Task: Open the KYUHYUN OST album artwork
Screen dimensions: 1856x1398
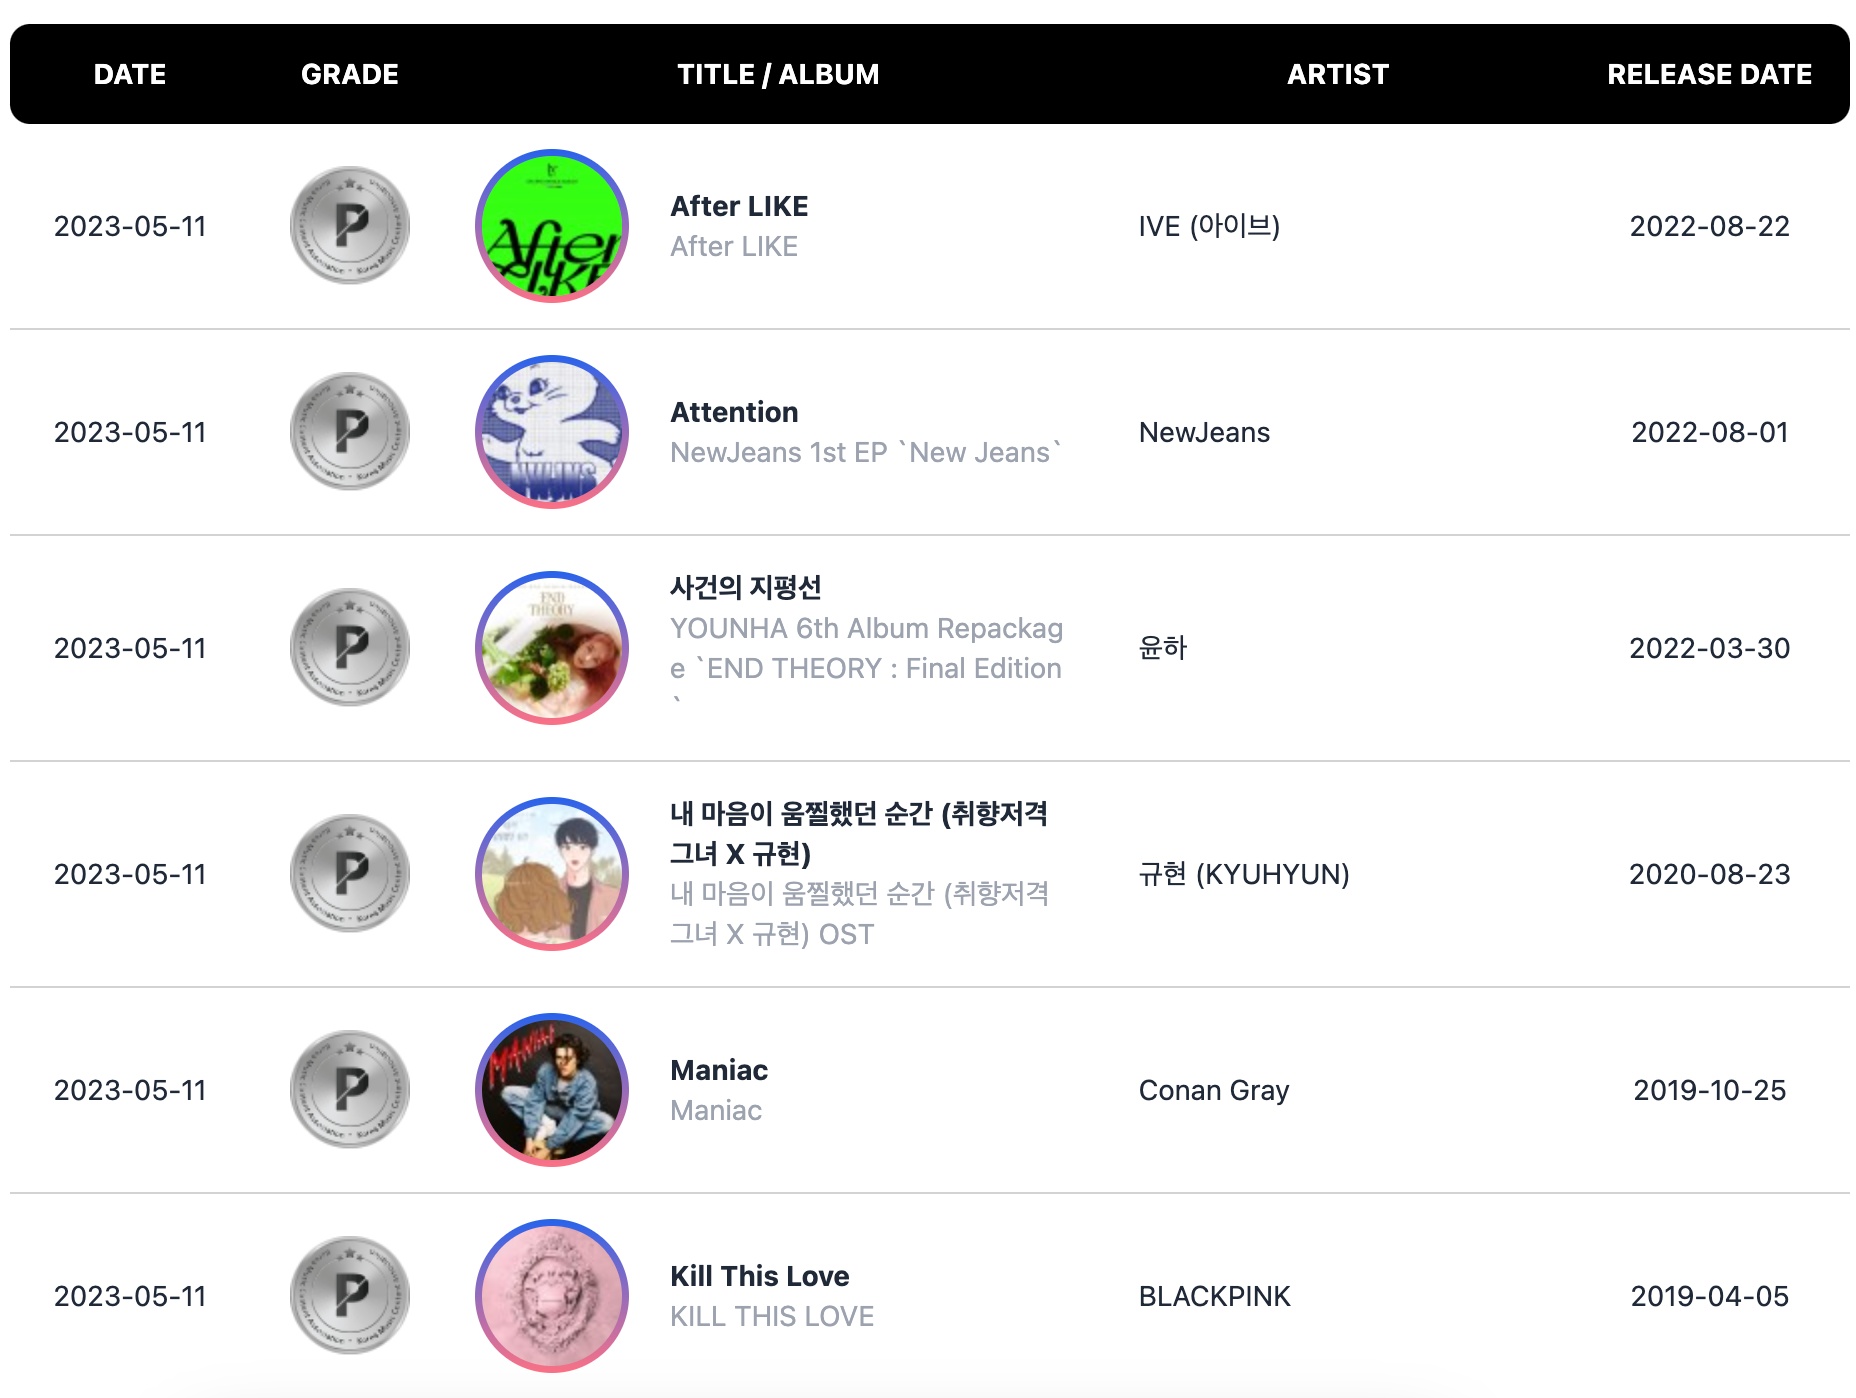Action: tap(552, 874)
